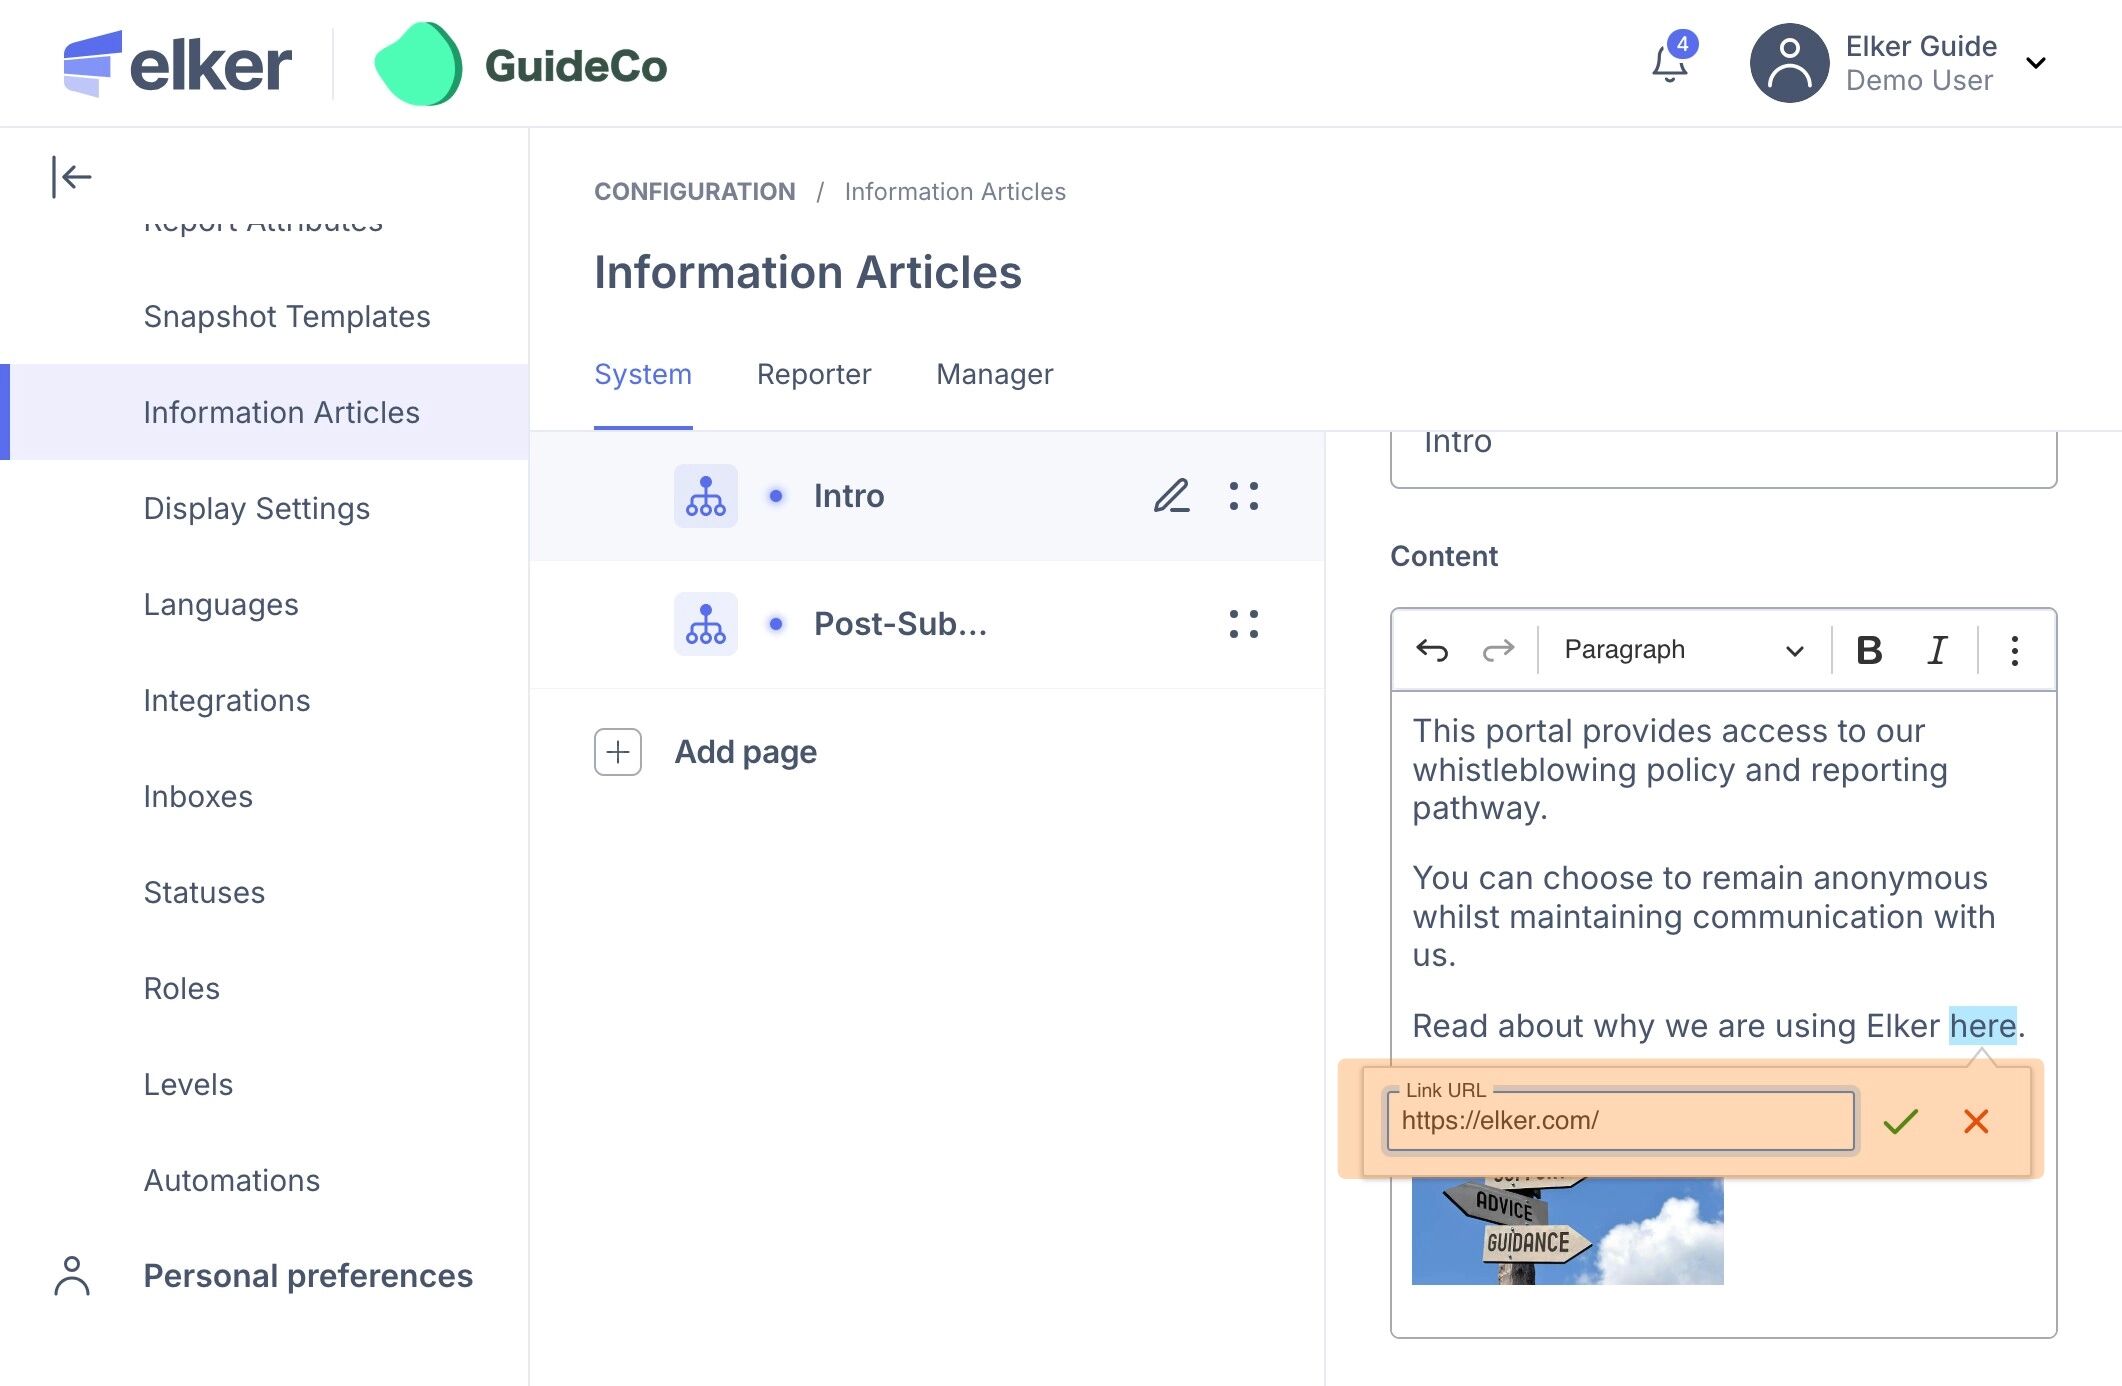Cancel link editing with red X
2122x1386 pixels.
click(1975, 1121)
